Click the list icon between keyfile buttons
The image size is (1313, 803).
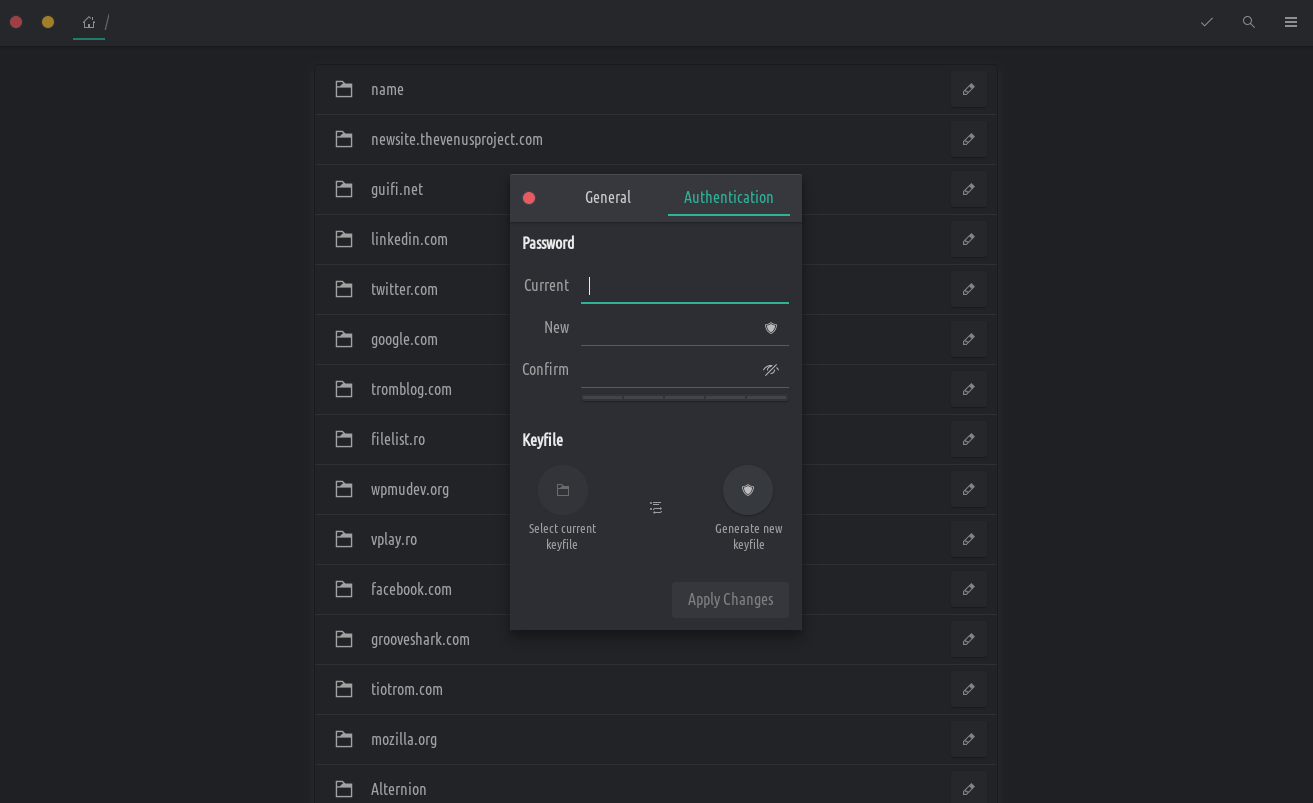[656, 508]
